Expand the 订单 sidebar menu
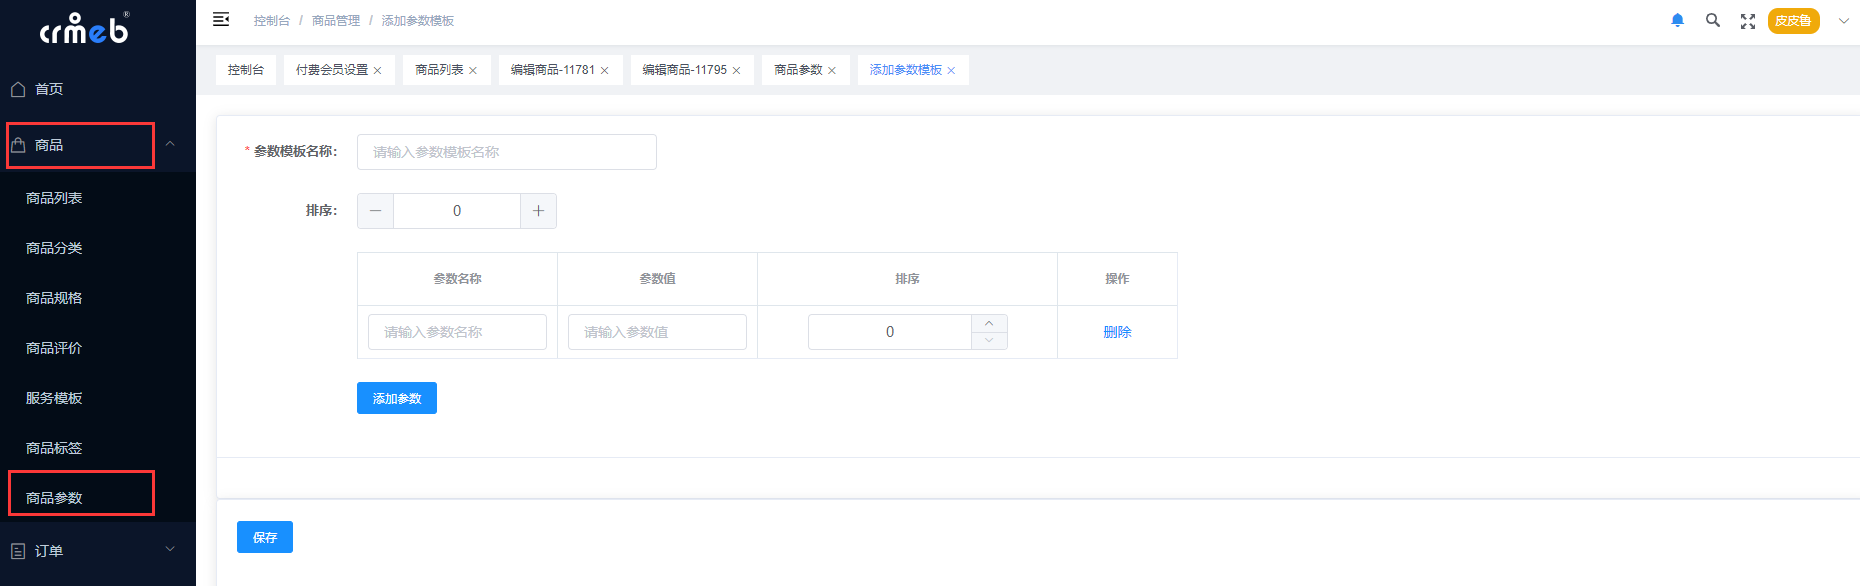Image resolution: width=1860 pixels, height=586 pixels. coord(170,550)
